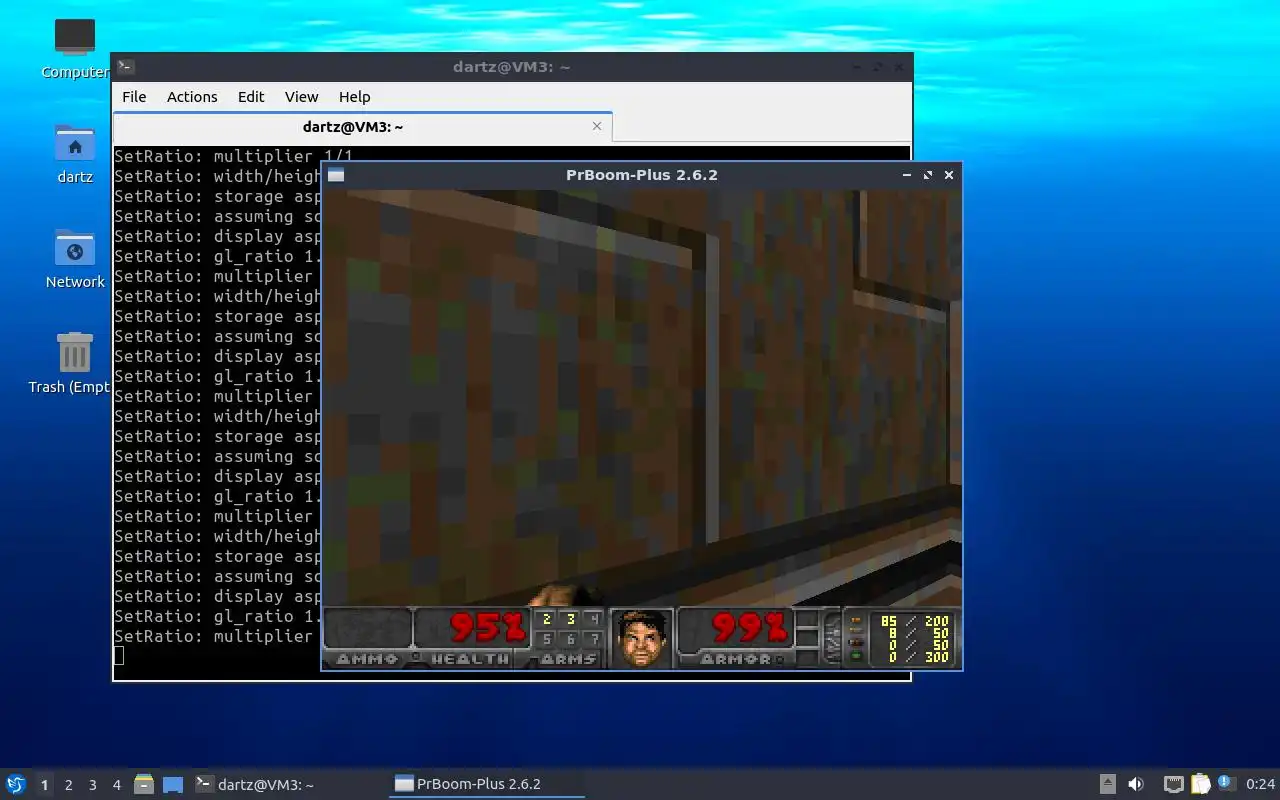Click arms slot number 7
The image size is (1280, 800).
595,639
